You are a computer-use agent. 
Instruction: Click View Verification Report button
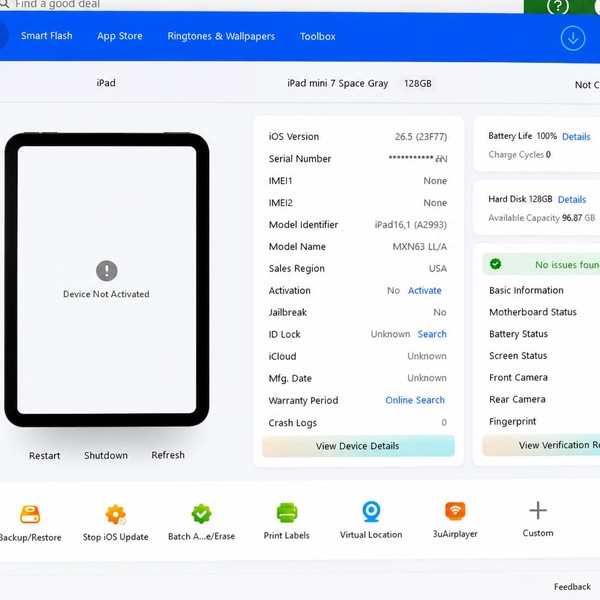[541, 445]
